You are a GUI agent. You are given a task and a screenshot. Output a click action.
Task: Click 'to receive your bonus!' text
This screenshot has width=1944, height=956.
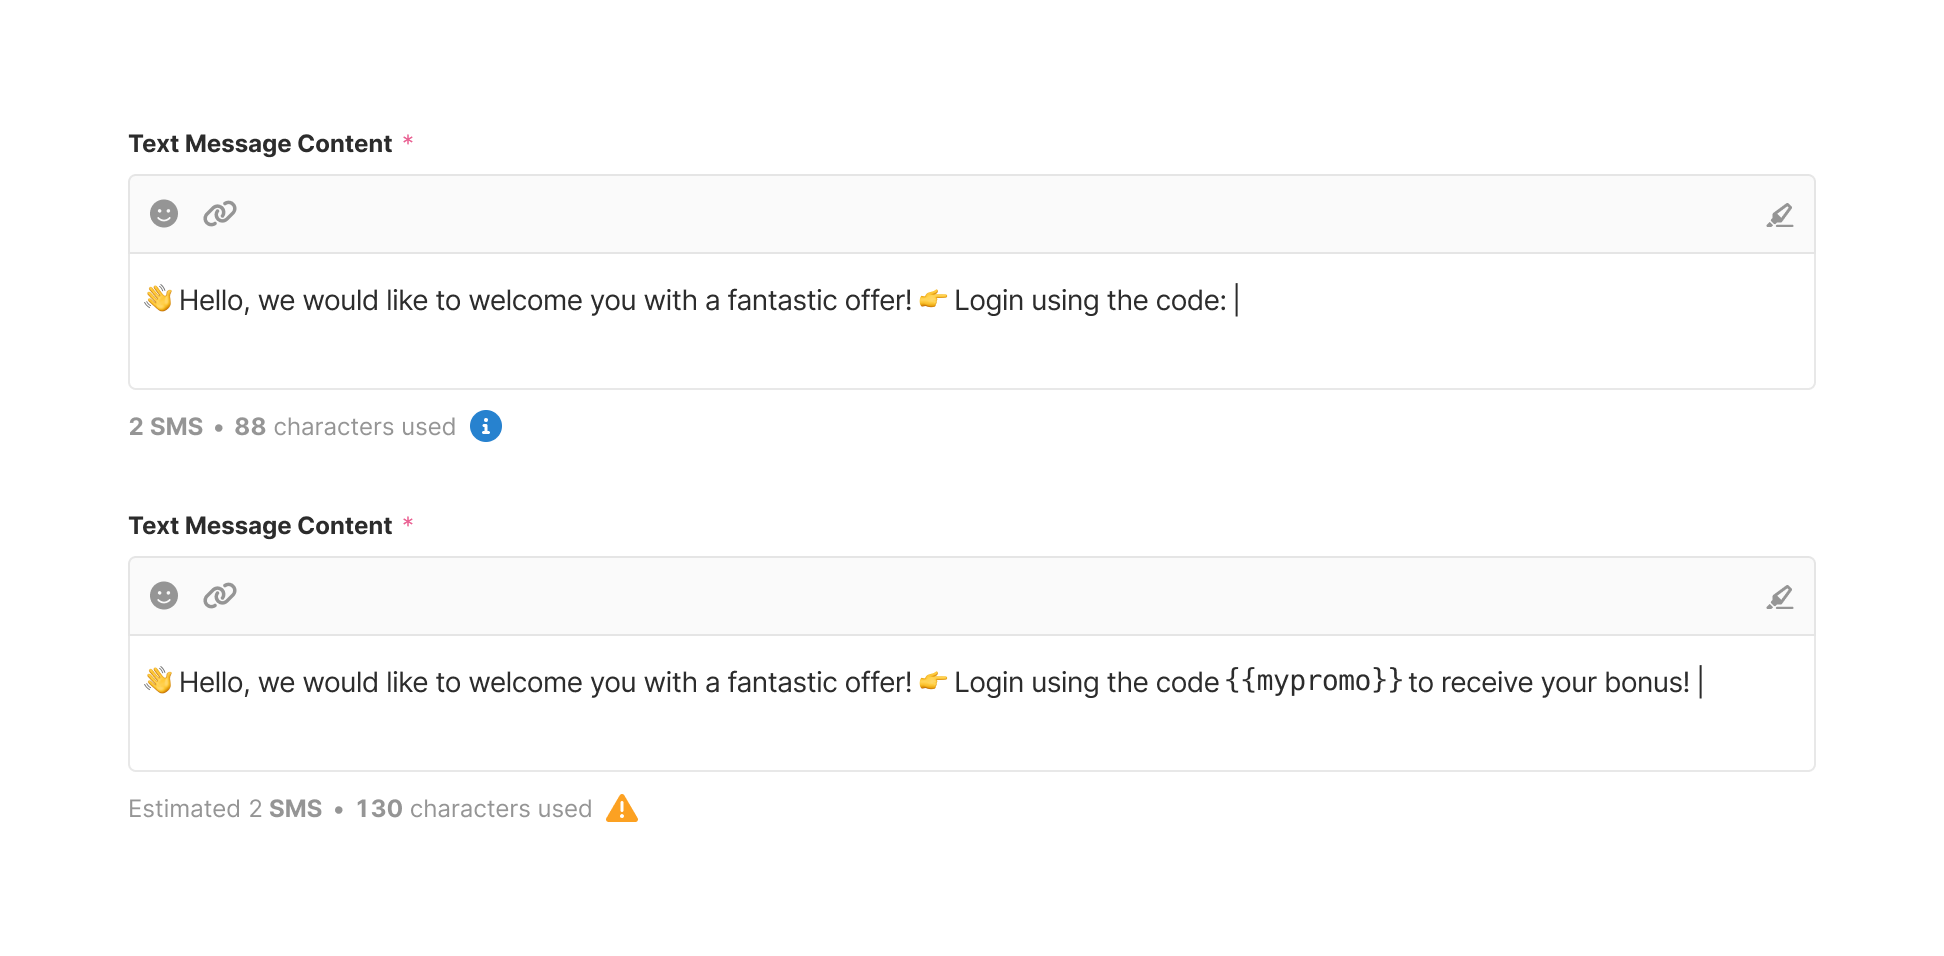1548,682
